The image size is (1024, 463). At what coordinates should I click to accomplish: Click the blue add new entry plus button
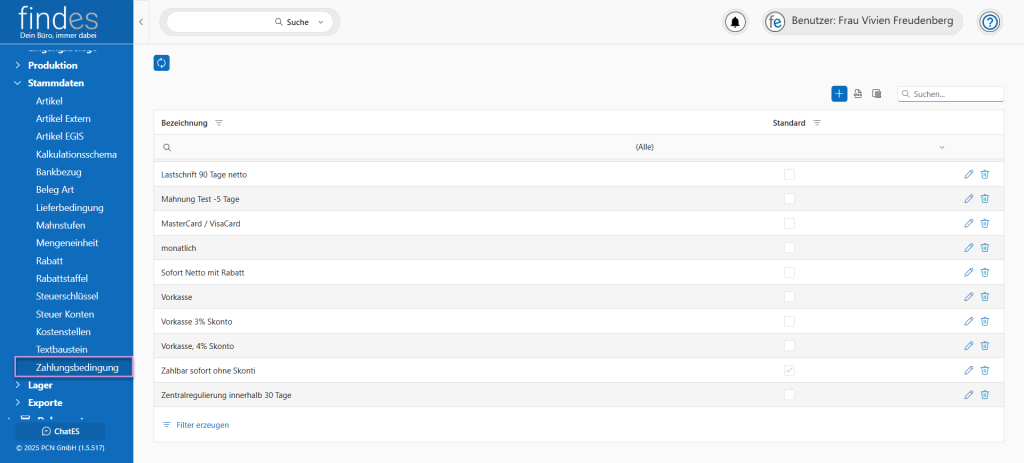pos(839,93)
